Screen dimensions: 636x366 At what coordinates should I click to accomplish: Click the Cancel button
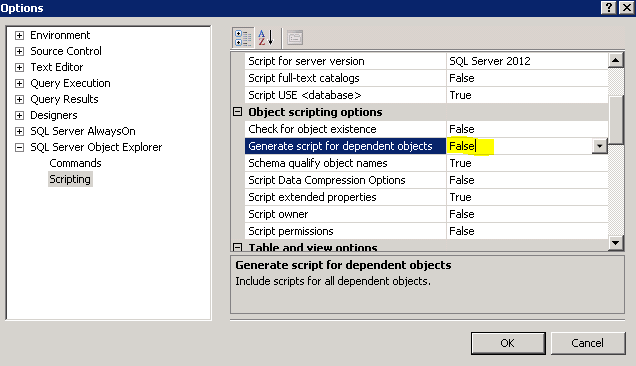pyautogui.click(x=588, y=343)
